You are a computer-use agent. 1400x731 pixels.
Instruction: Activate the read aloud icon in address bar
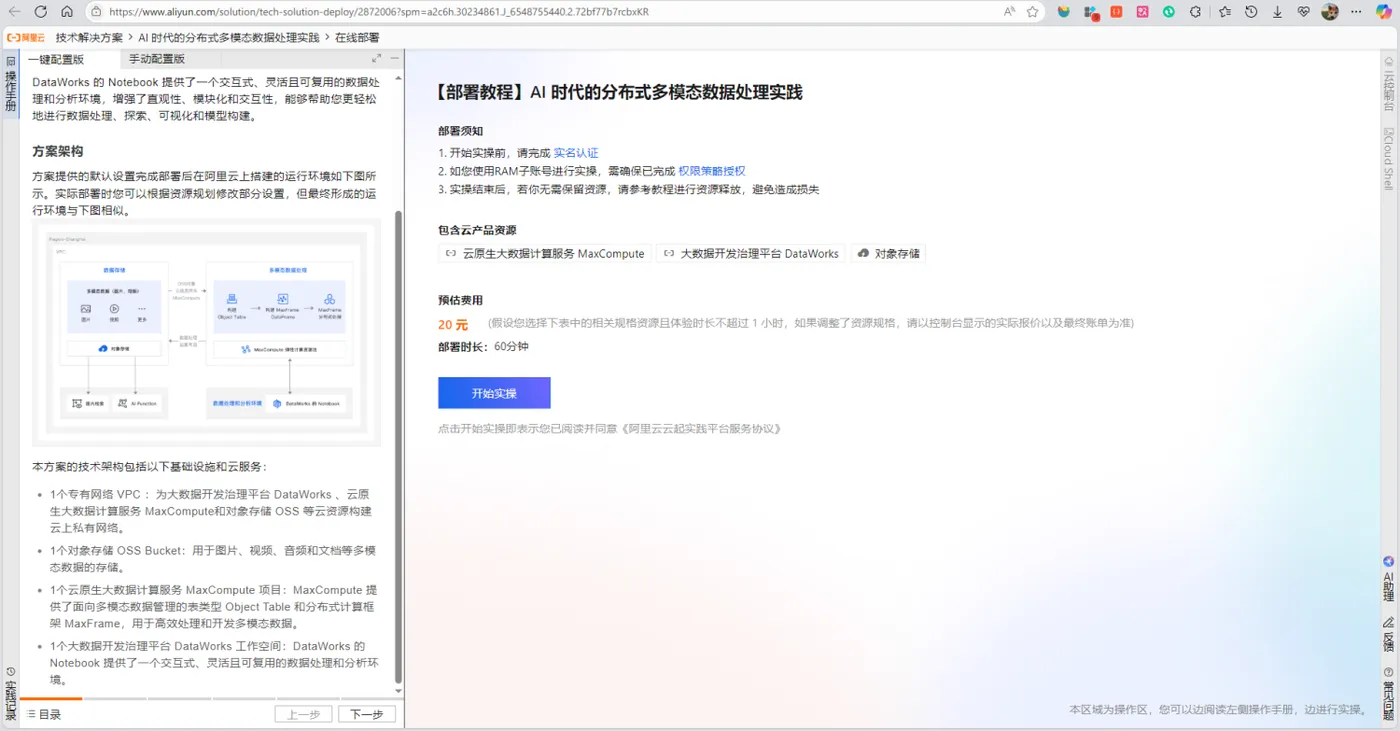1009,12
